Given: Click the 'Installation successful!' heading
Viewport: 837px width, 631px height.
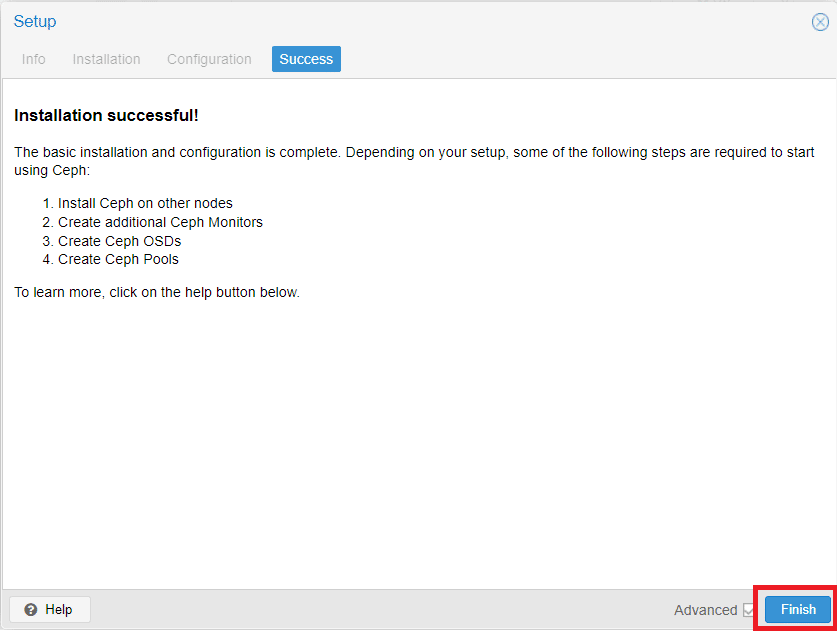Looking at the screenshot, I should coord(106,115).
